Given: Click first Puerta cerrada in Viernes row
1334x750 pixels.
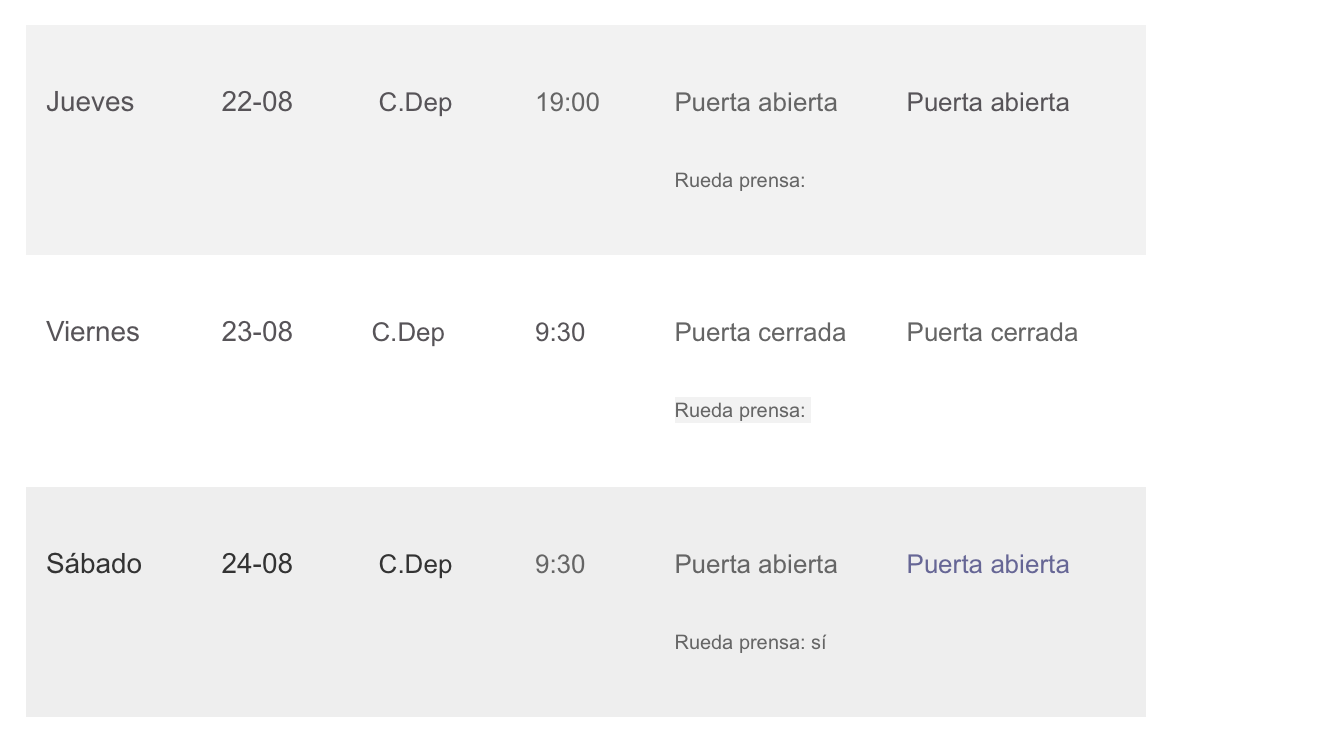Looking at the screenshot, I should 760,333.
